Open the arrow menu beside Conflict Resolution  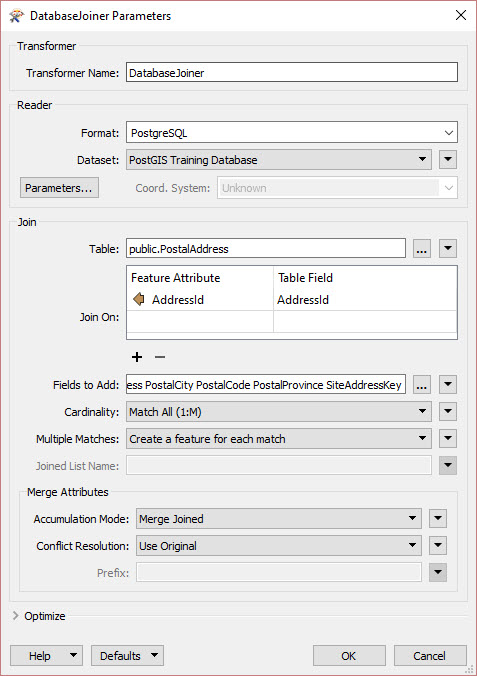[438, 546]
